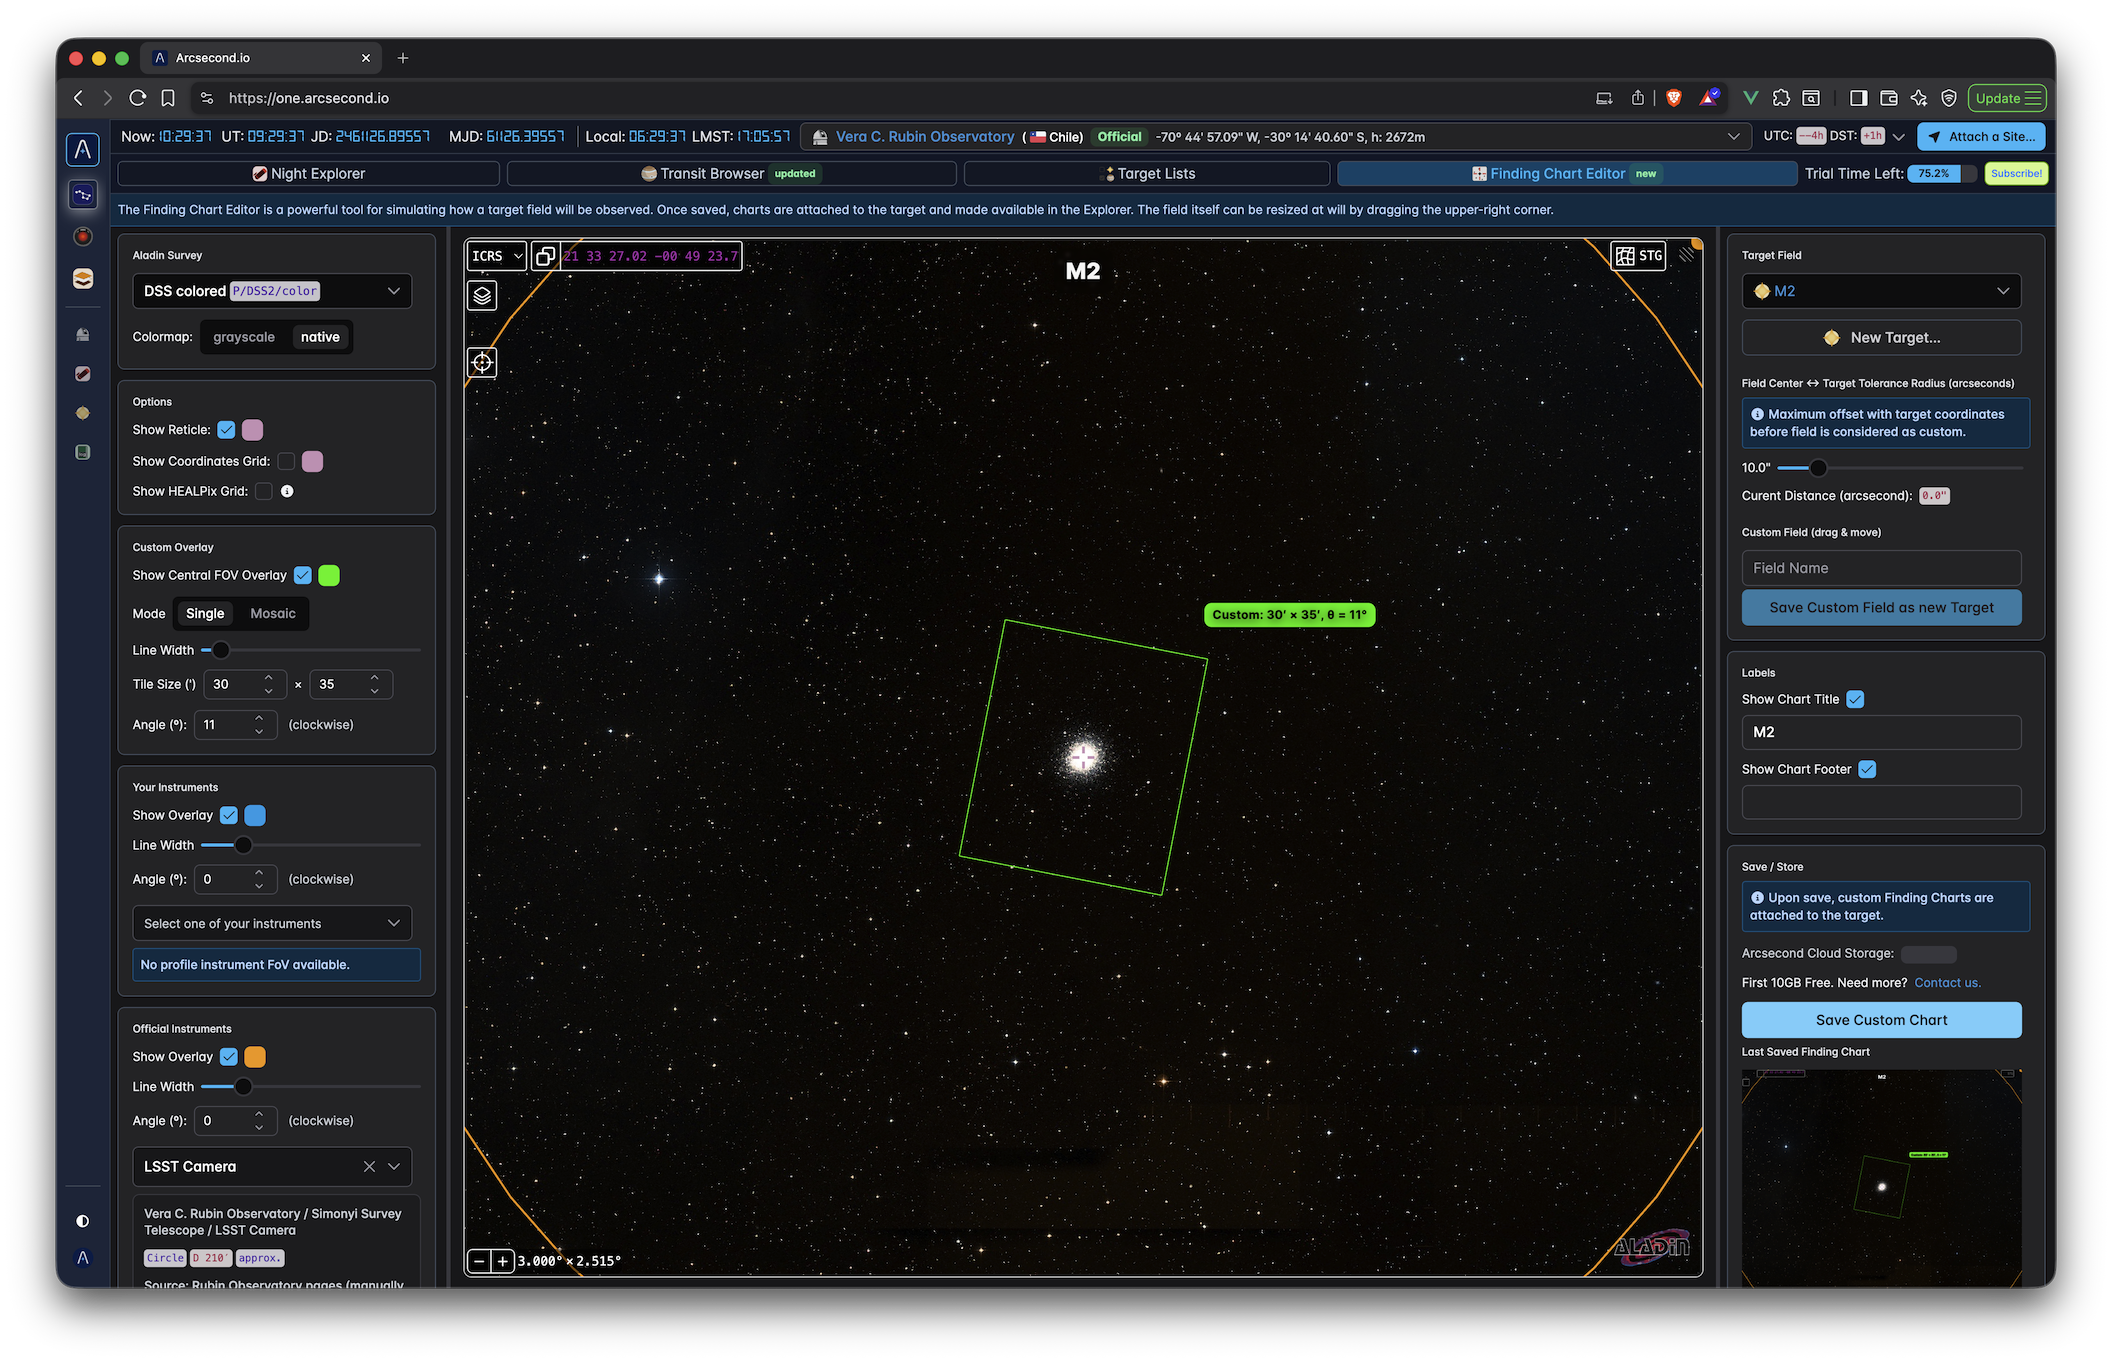Screen dimensions: 2112x1362
Task: Open the ICRS coordinate frame dropdown
Action: tap(497, 256)
